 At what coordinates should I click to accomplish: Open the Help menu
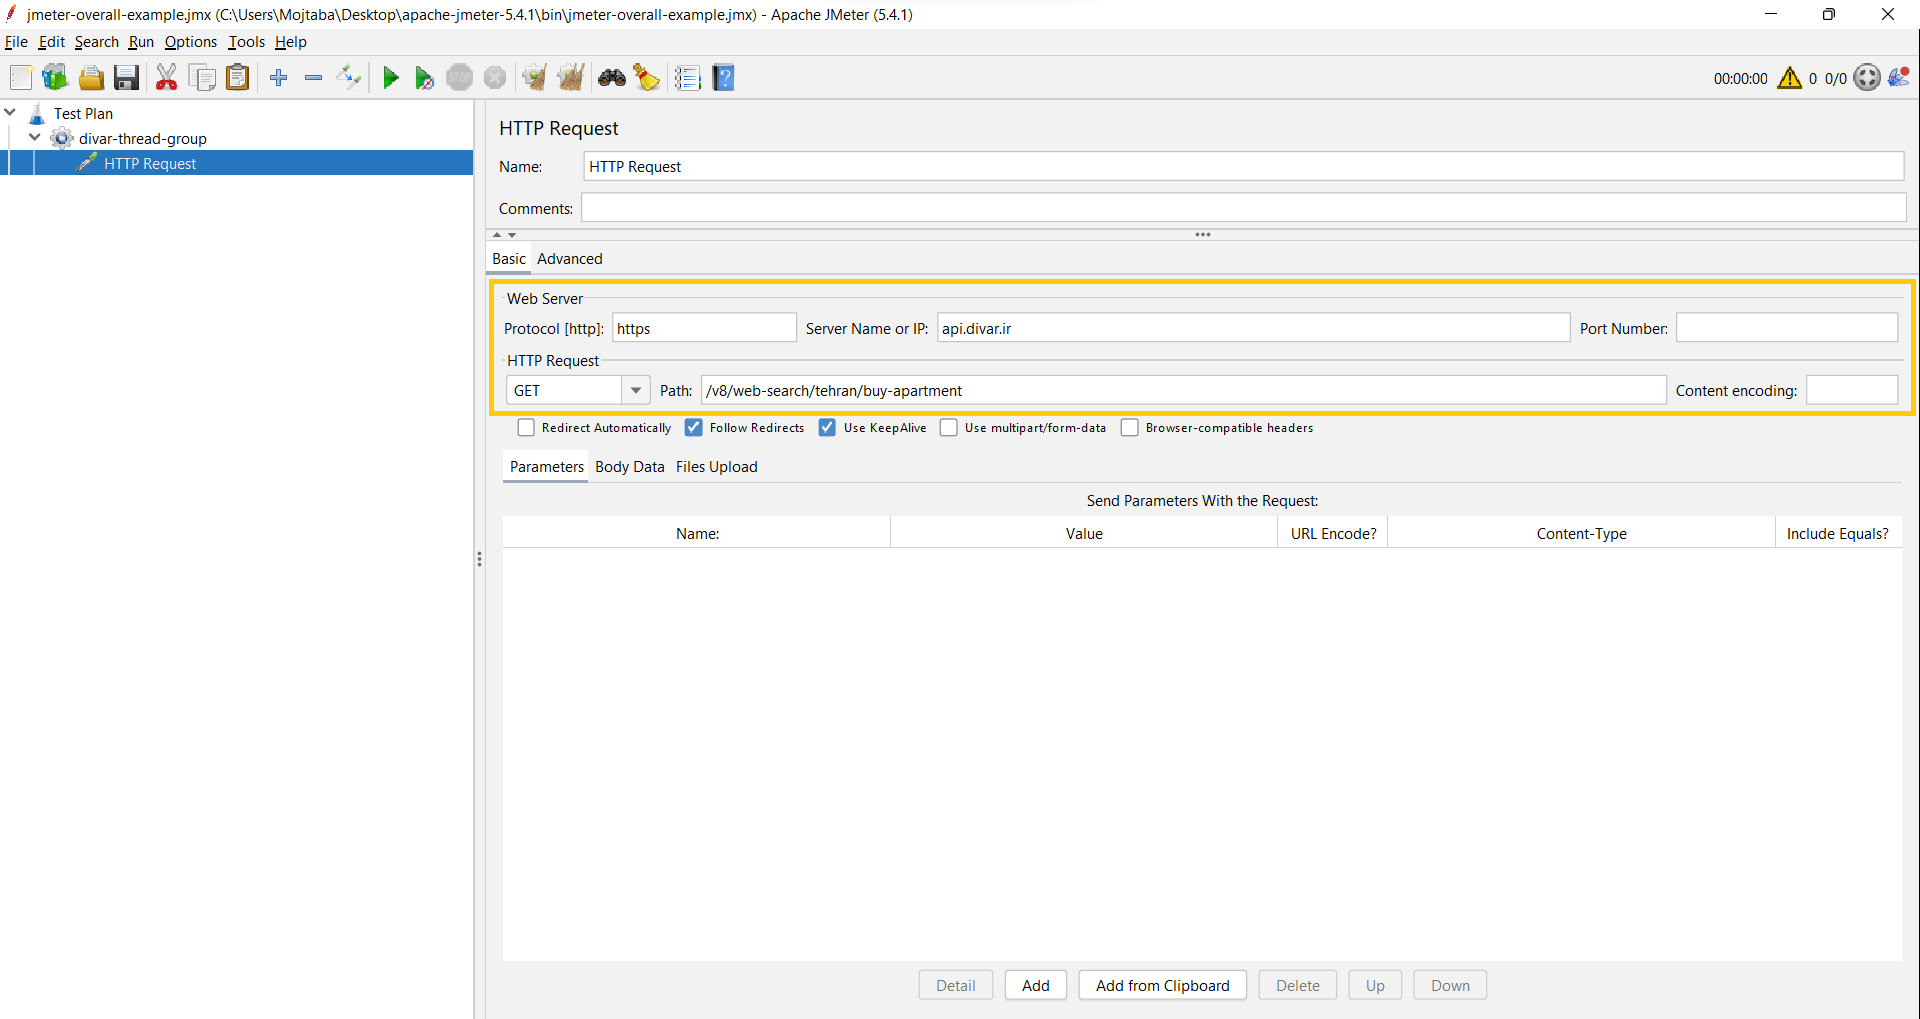(291, 42)
